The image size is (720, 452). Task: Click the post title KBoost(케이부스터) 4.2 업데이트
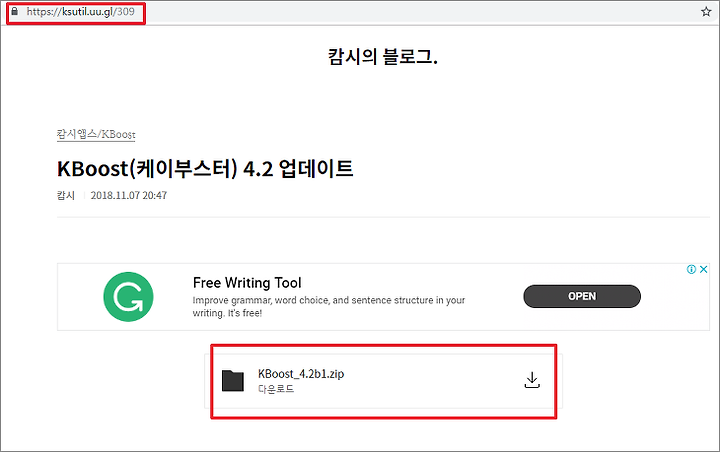point(205,169)
